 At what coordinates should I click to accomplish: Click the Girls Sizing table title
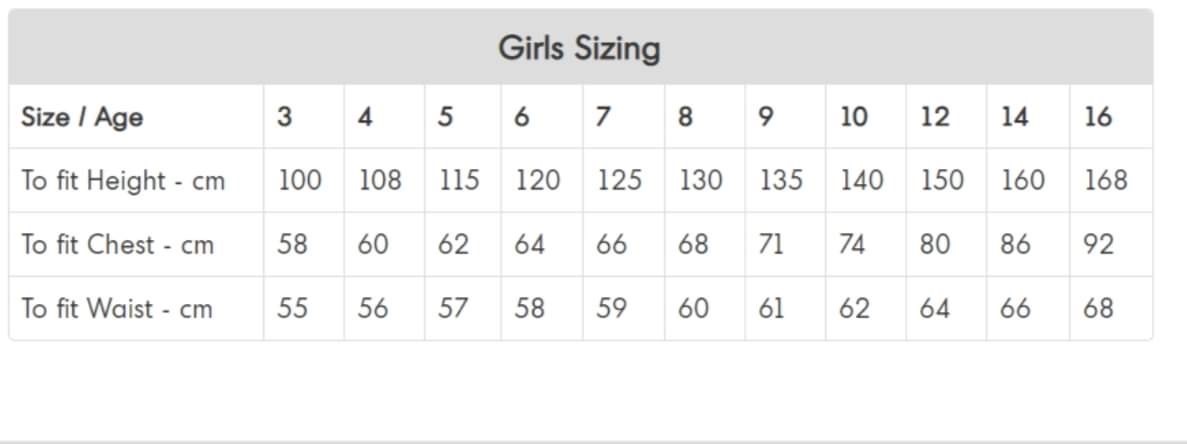[x=579, y=48]
